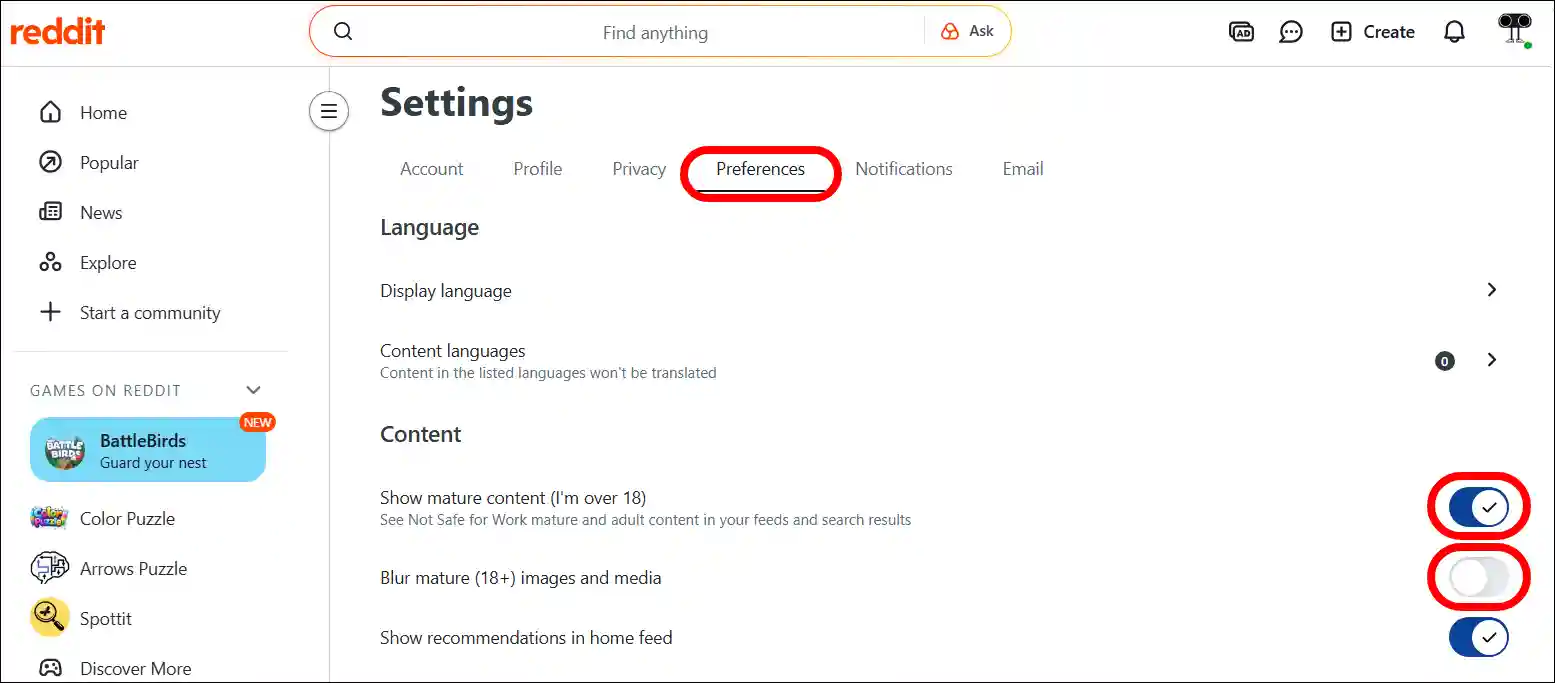Launch the BattleBirds game
The width and height of the screenshot is (1555, 683).
(x=148, y=450)
